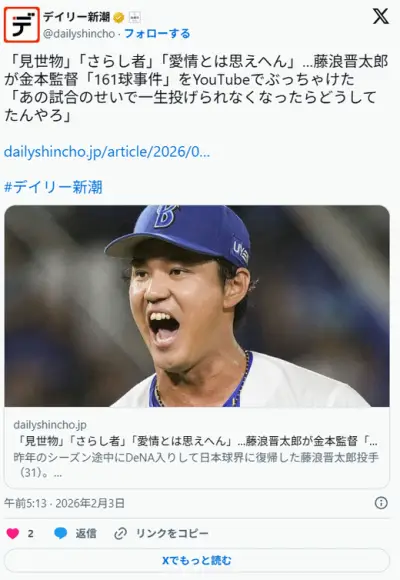Open the info icon near timestamp
The image size is (400, 580).
(381, 503)
